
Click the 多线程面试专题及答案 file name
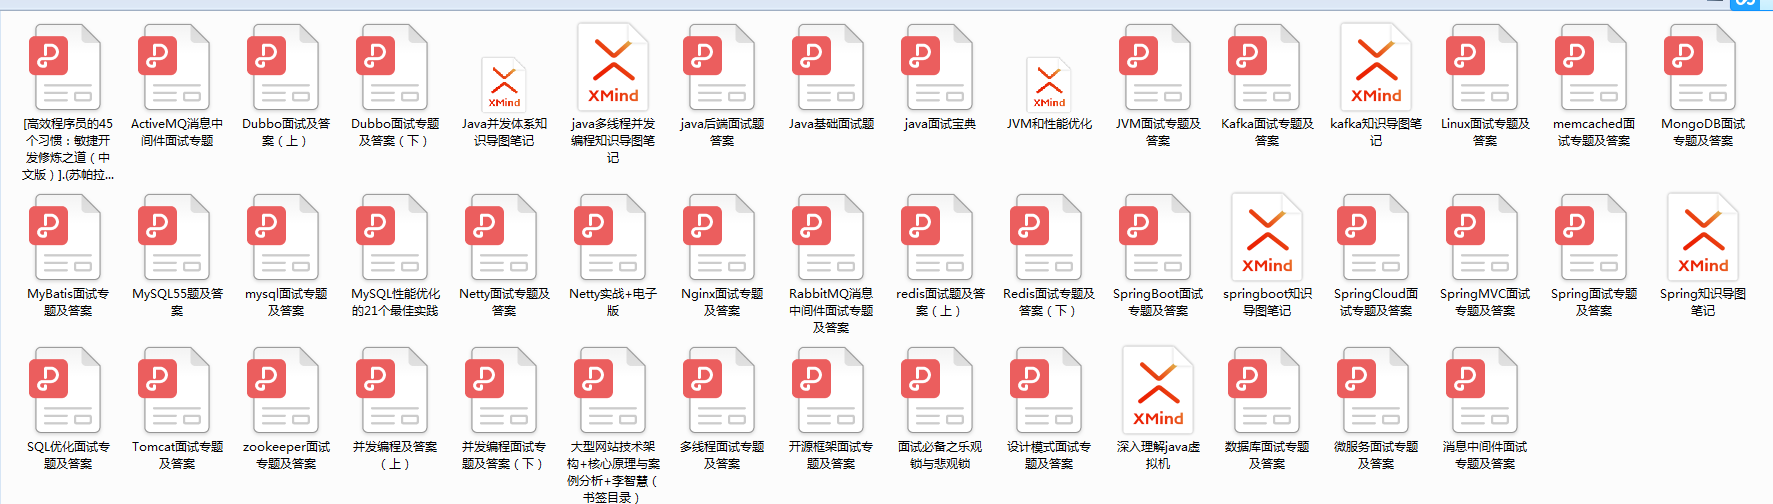click(722, 455)
